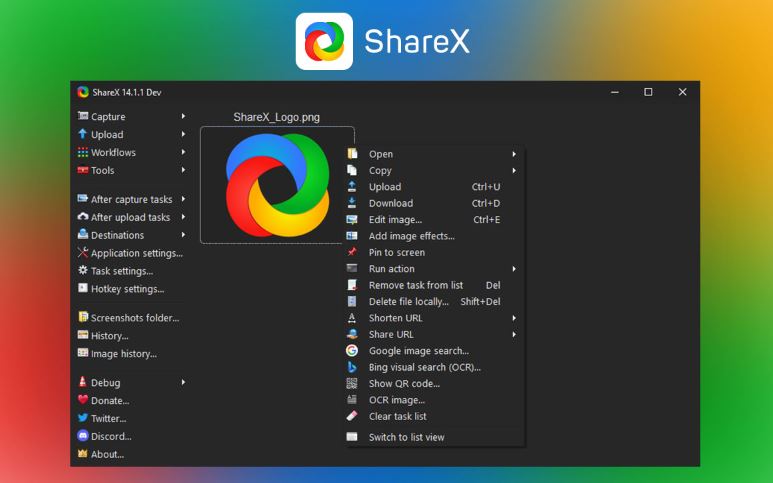Click the eraser icon for Clear task list
This screenshot has height=483, width=773.
(352, 416)
